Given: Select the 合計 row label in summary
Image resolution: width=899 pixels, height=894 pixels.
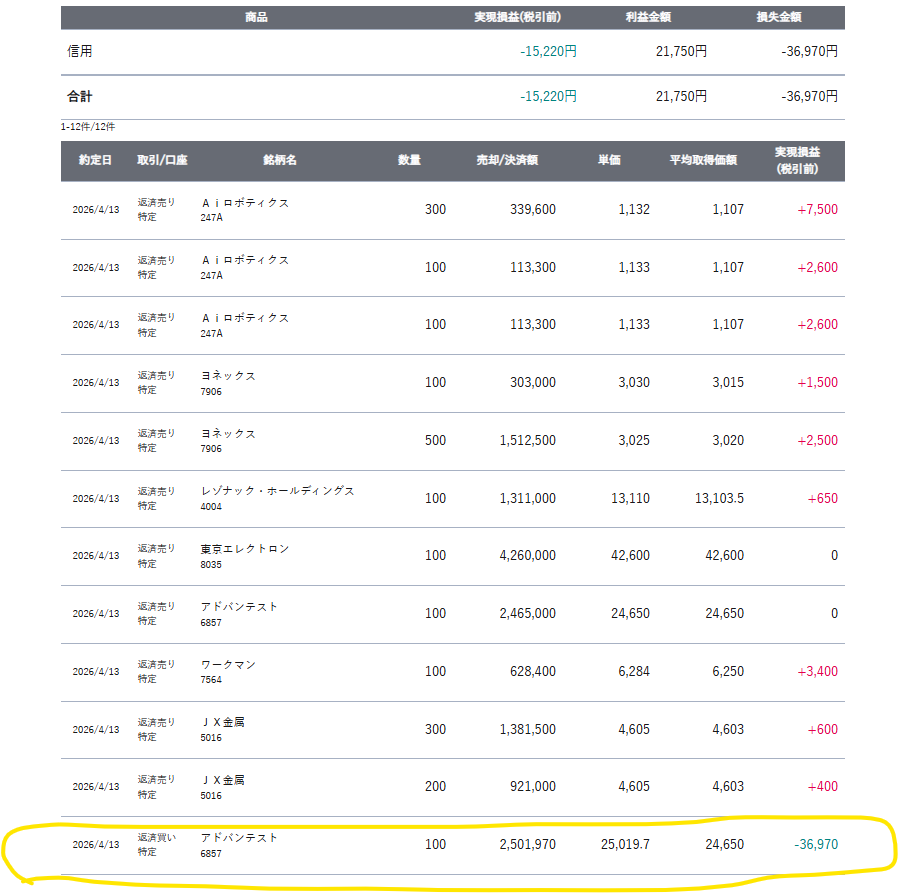Looking at the screenshot, I should click(80, 97).
